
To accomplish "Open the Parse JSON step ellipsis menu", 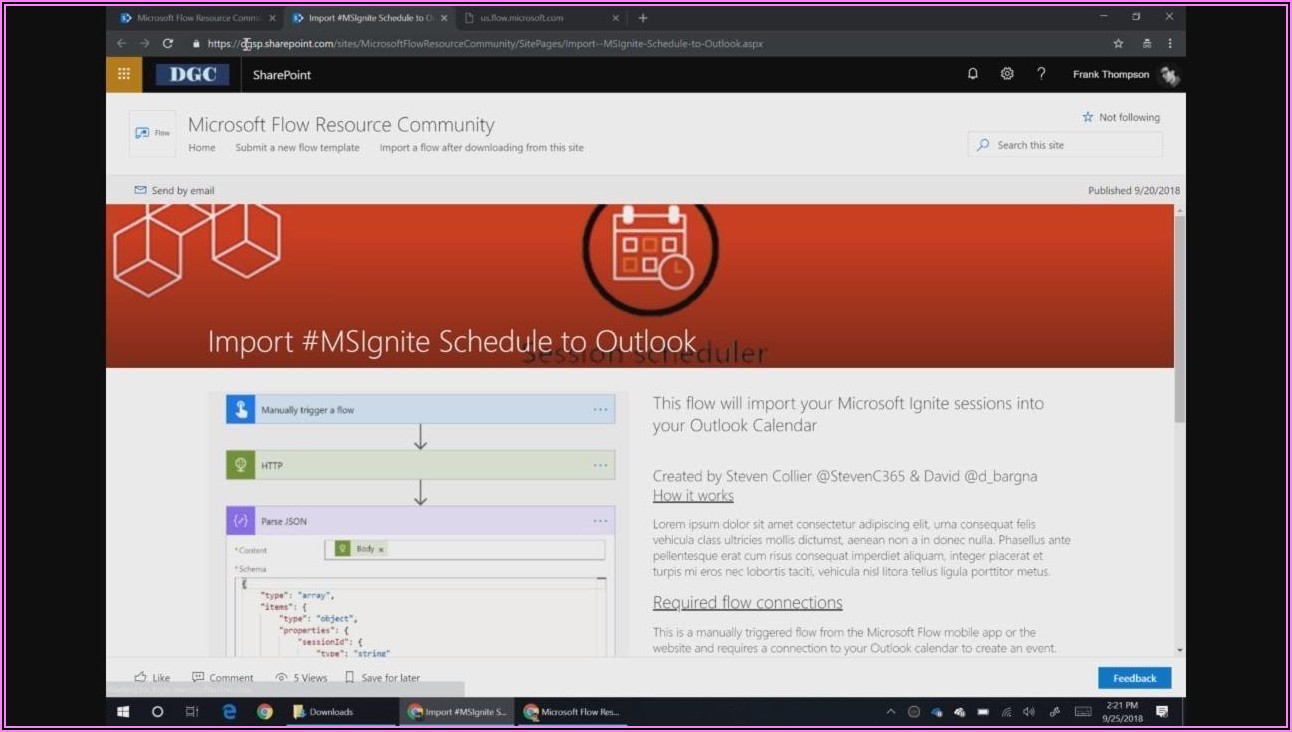I will [x=600, y=521].
